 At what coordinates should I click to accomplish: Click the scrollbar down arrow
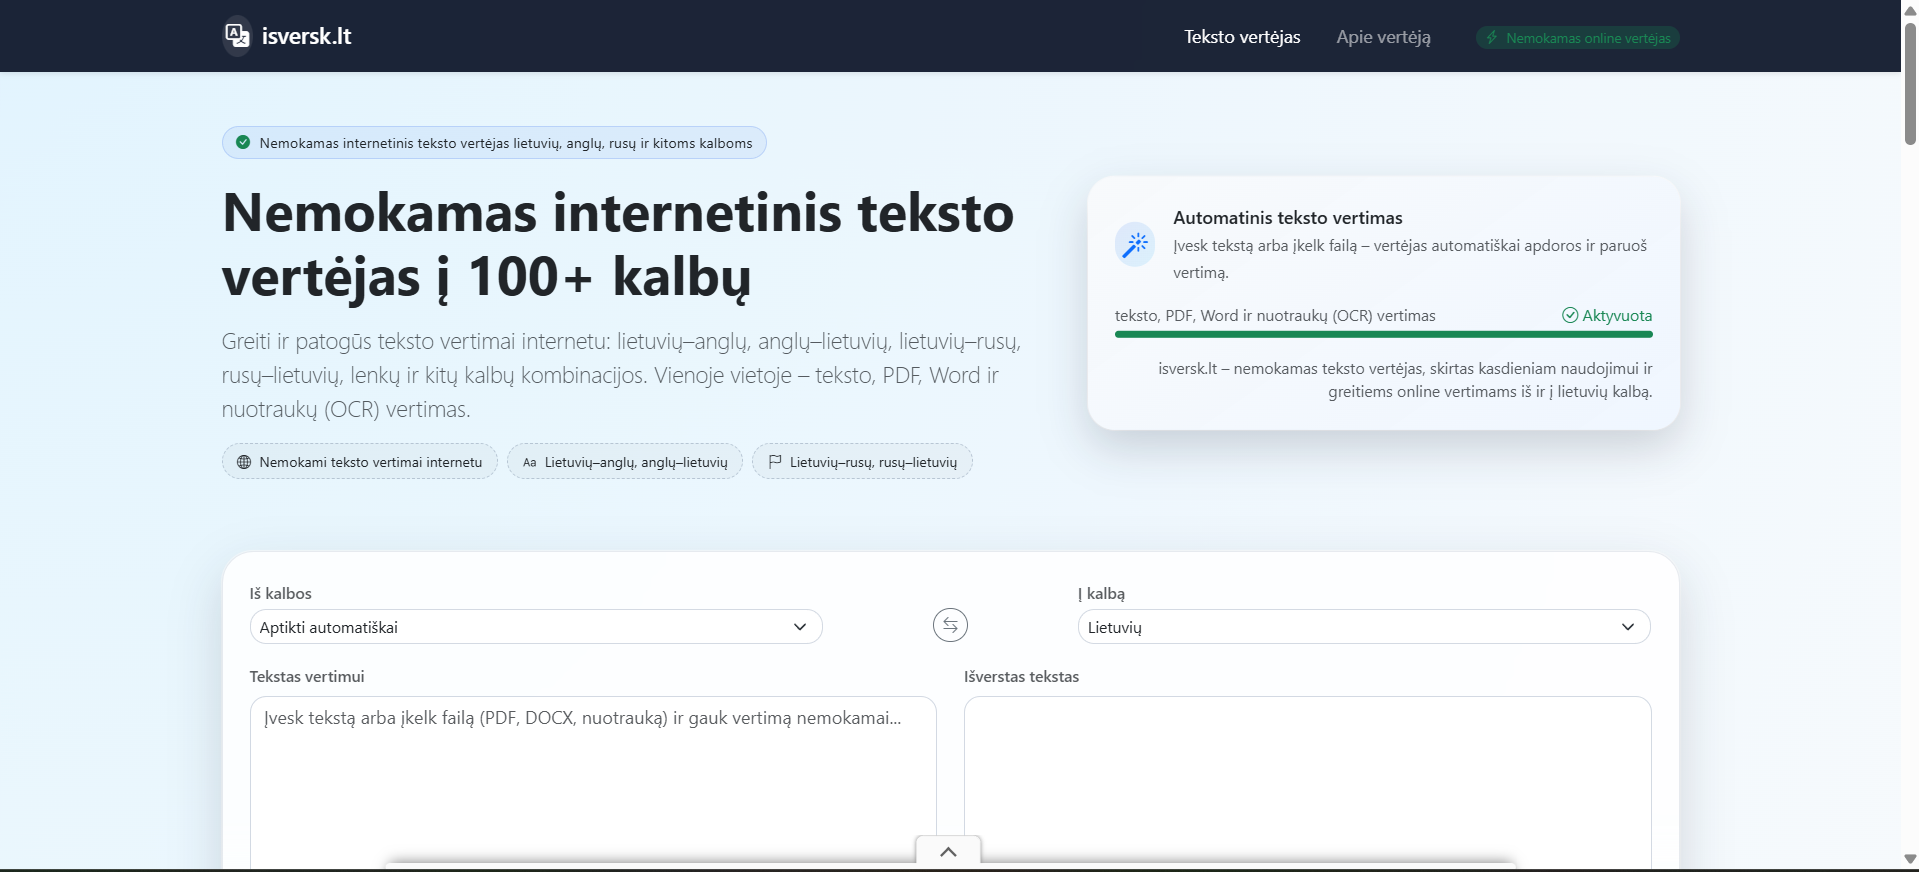pos(1910,859)
